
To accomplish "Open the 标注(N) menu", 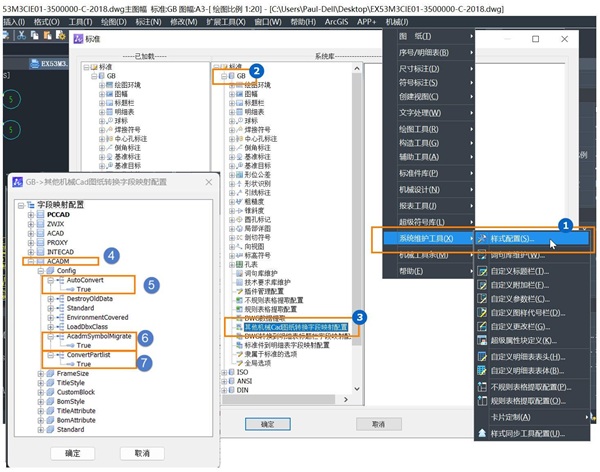I will click(148, 22).
